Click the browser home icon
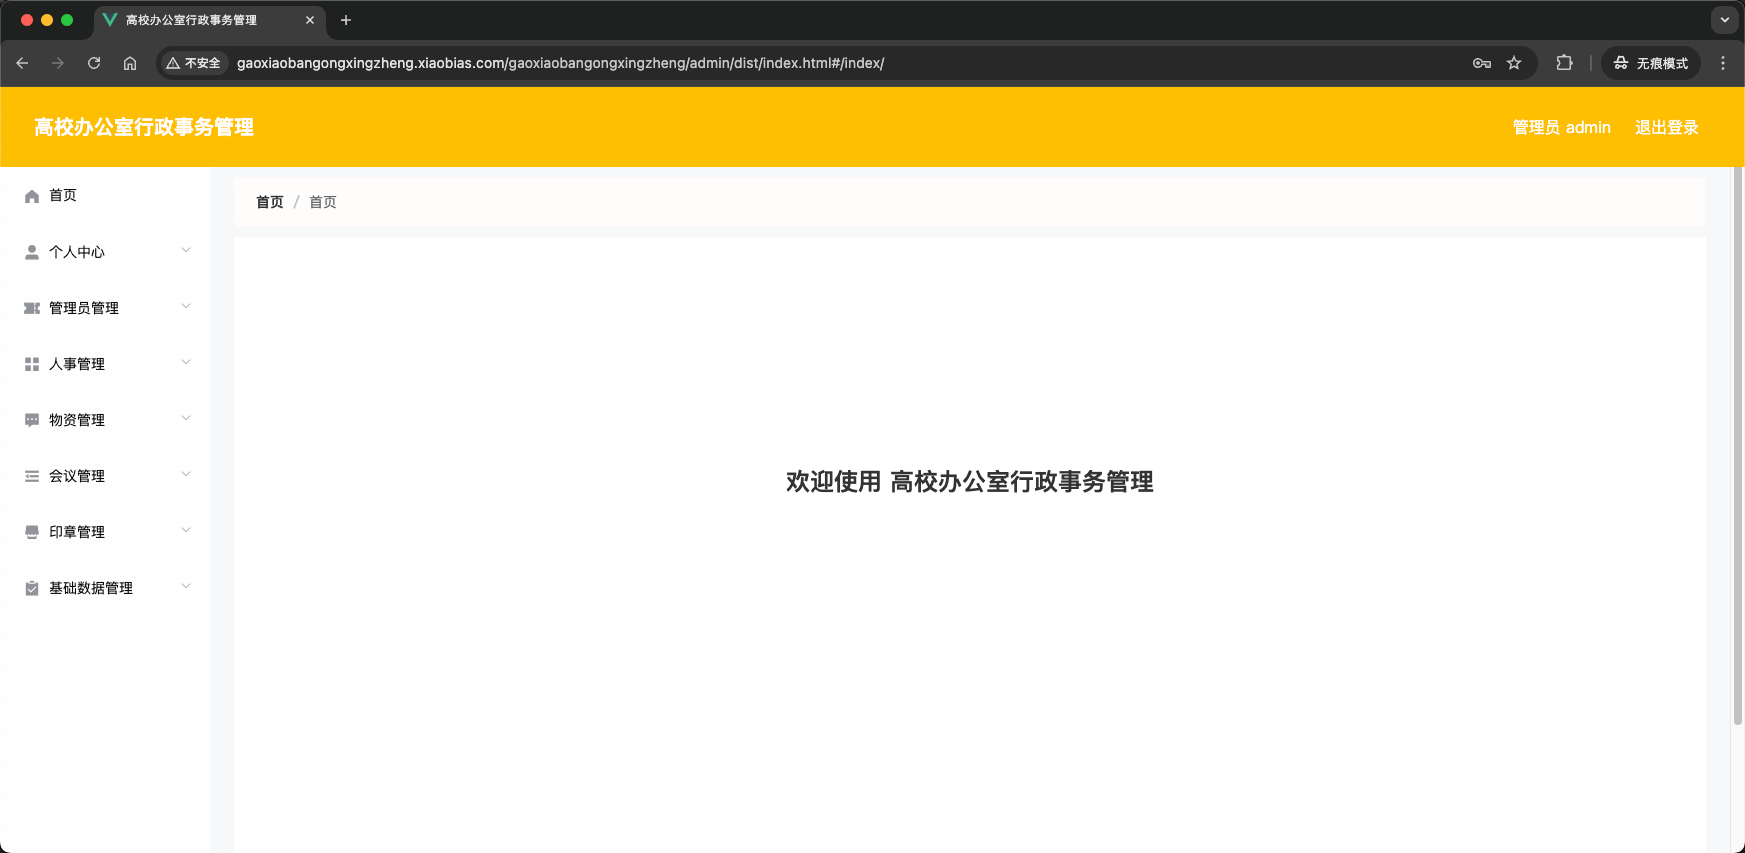This screenshot has width=1745, height=853. click(130, 63)
